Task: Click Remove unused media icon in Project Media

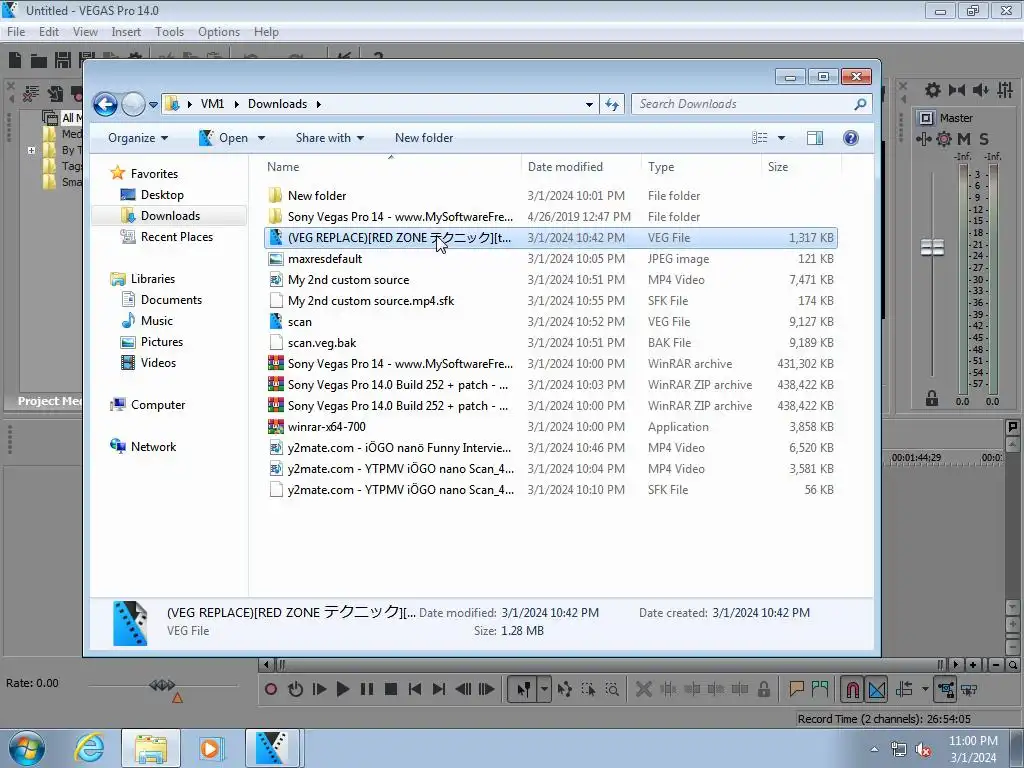Action: (x=30, y=93)
